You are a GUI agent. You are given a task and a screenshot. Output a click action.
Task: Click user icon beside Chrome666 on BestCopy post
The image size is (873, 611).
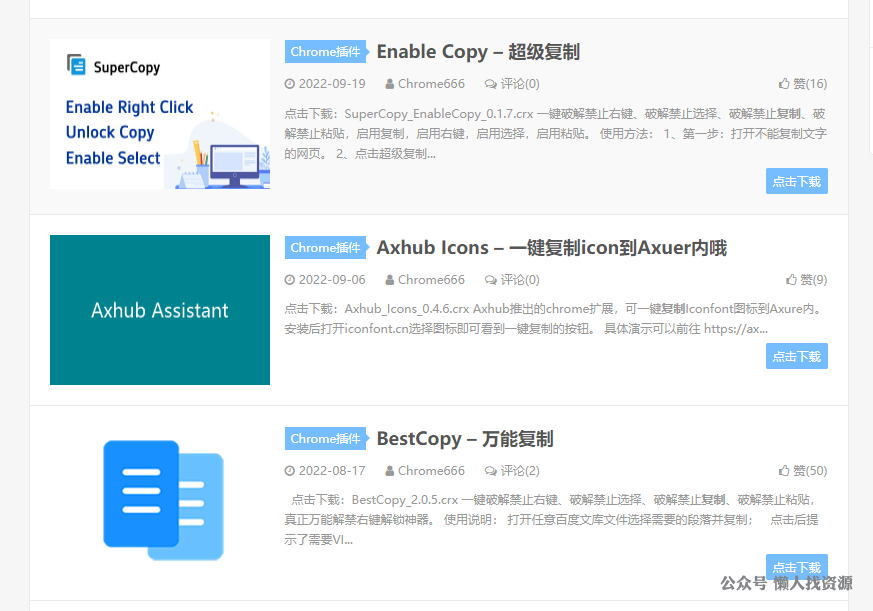pos(390,471)
